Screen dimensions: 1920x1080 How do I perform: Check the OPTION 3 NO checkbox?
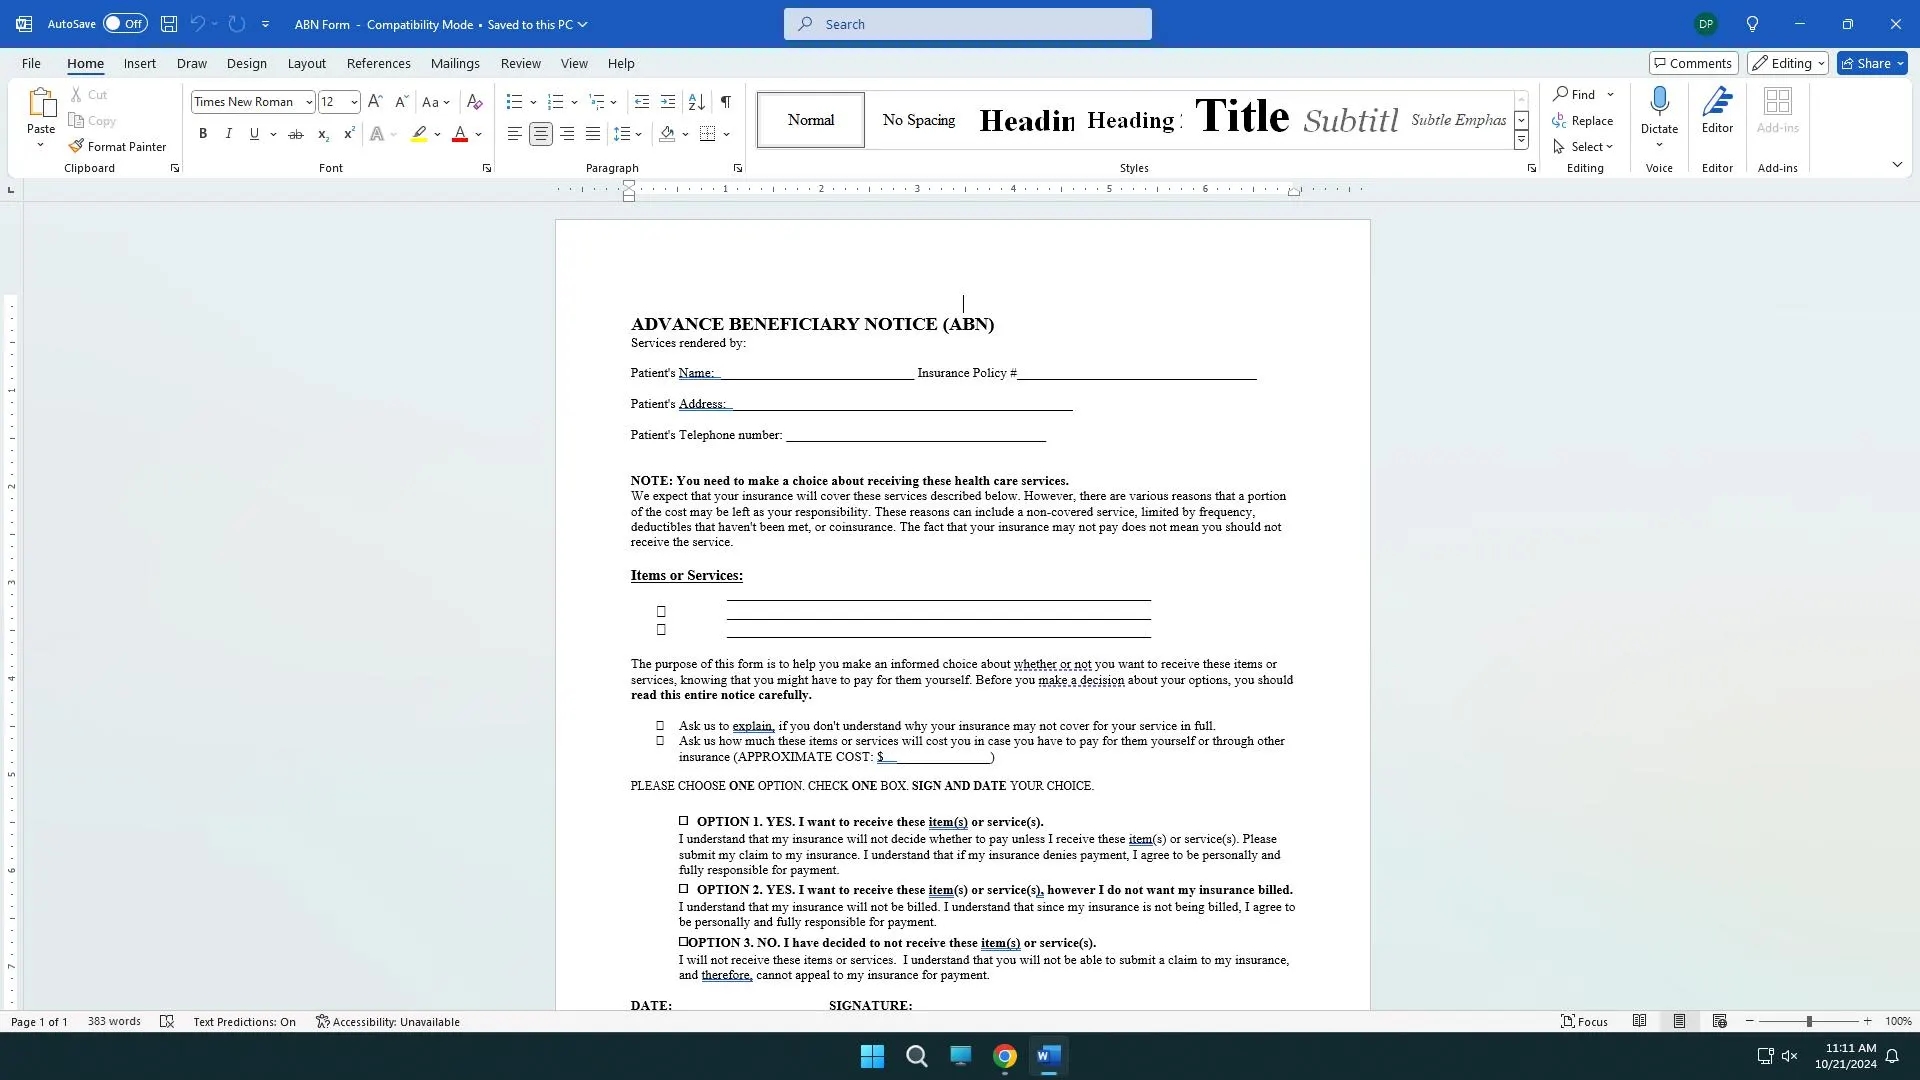point(684,942)
